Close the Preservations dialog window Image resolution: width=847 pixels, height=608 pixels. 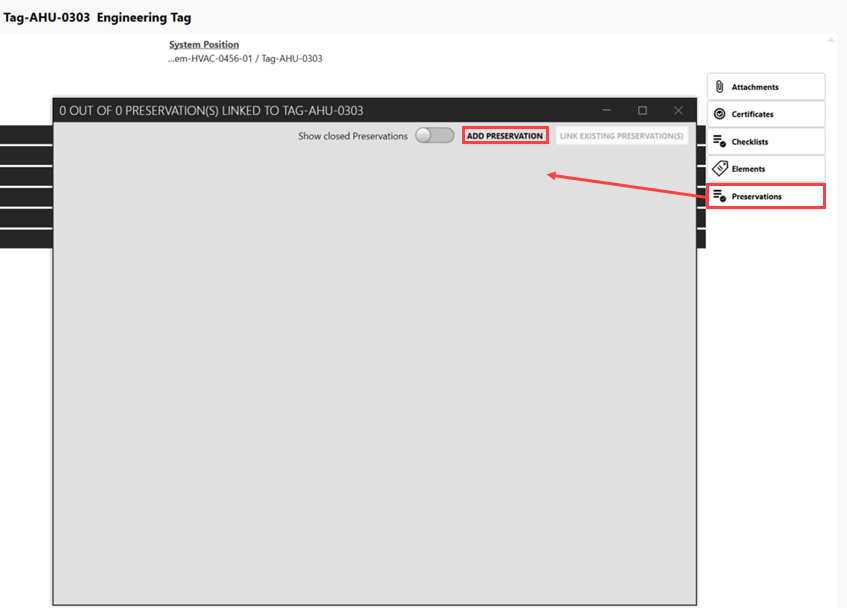pos(678,110)
